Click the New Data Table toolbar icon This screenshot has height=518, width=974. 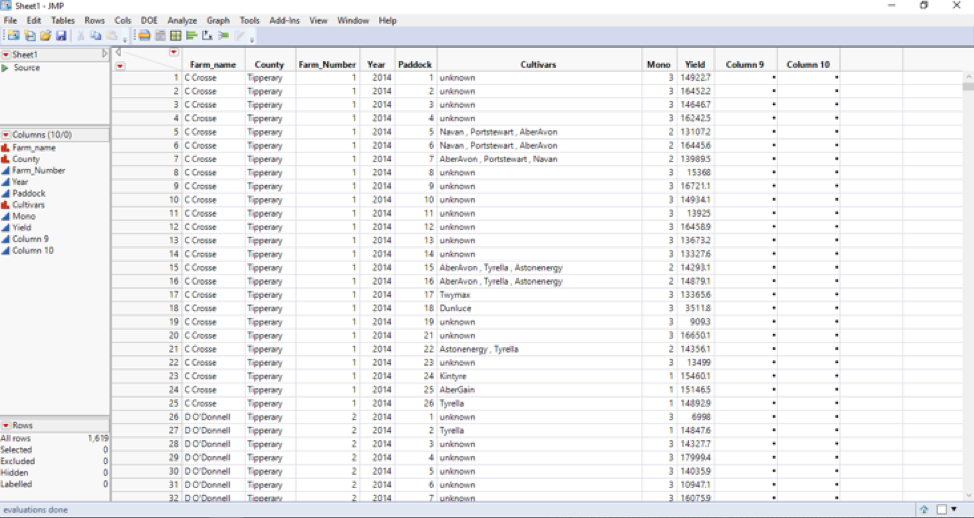(14, 36)
